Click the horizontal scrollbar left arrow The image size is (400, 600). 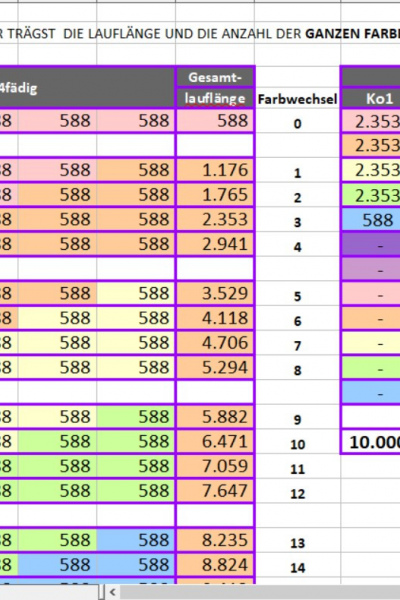[x=113, y=592]
